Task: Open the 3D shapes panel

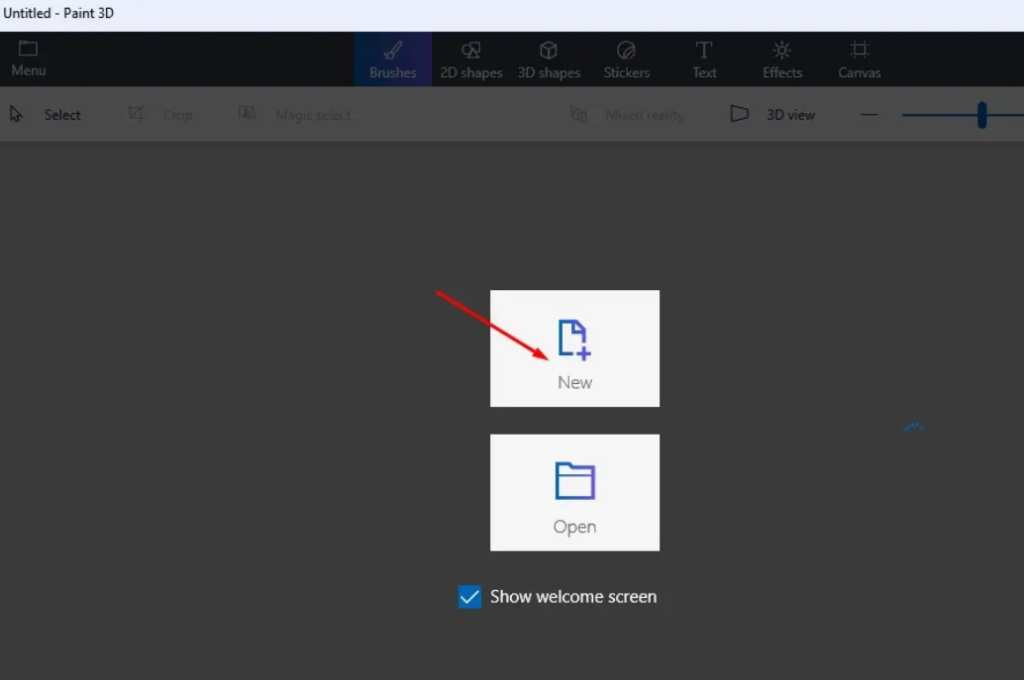Action: [549, 60]
